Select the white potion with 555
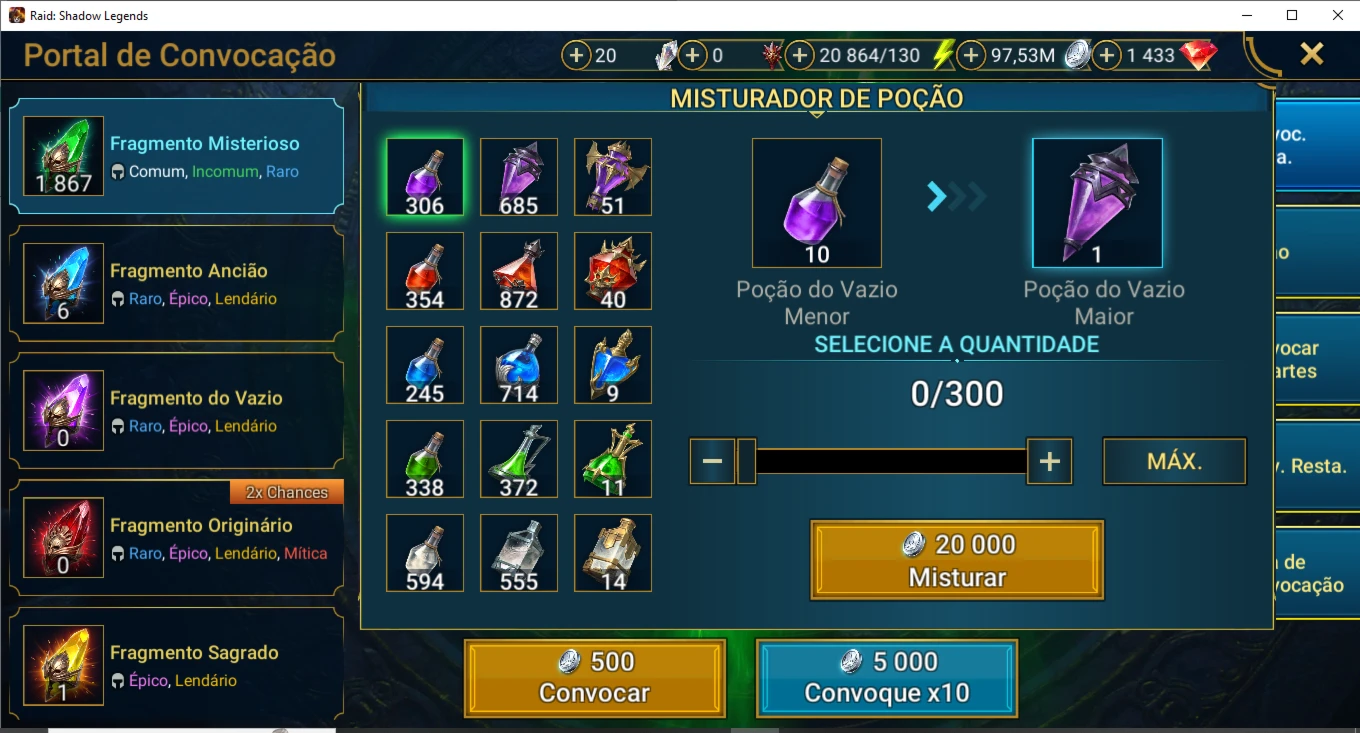Image resolution: width=1360 pixels, height=733 pixels. click(x=519, y=553)
